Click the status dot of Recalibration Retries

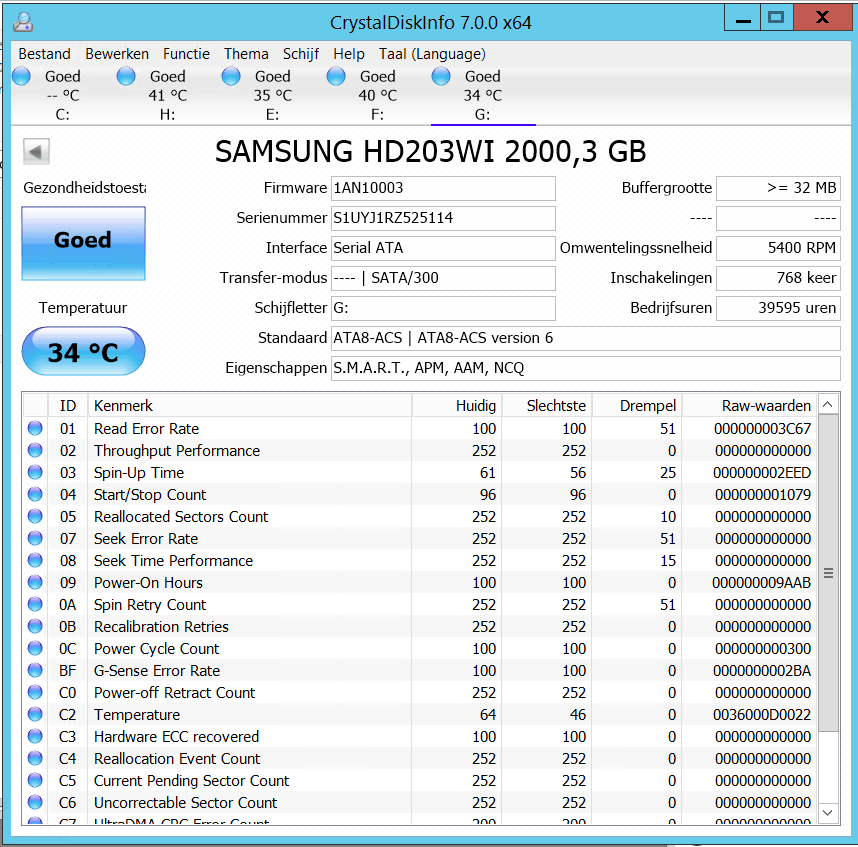[x=35, y=626]
